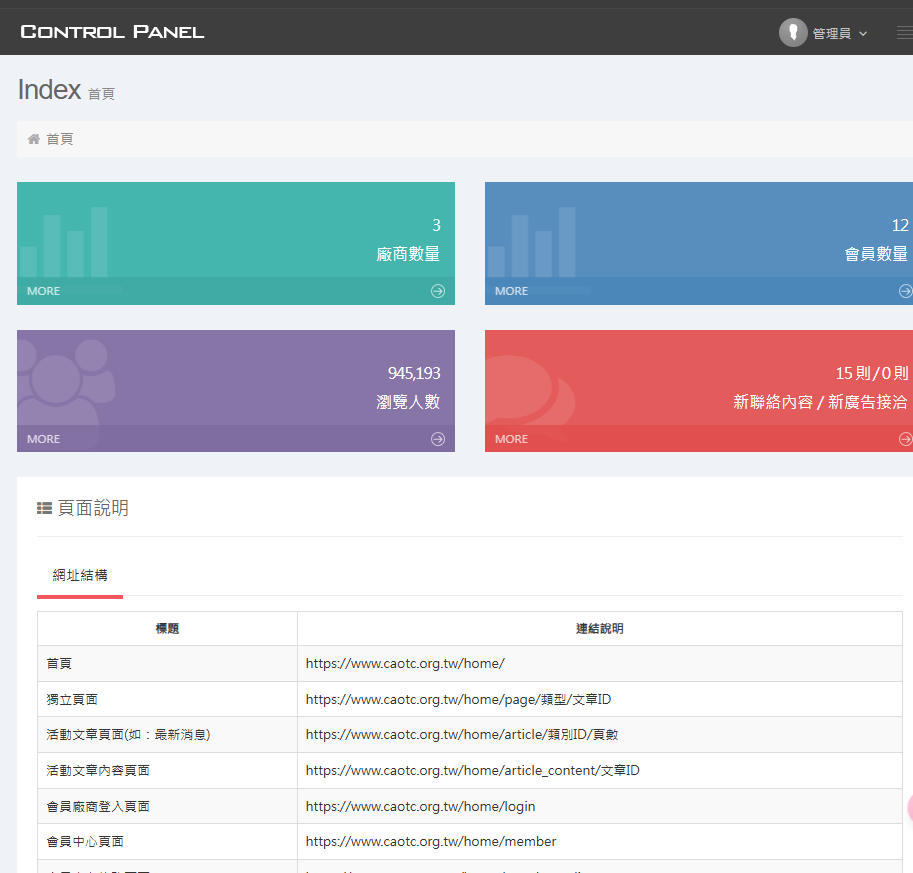913x873 pixels.
Task: Click the 會員廠商登入頁面 row title
Action: point(98,807)
